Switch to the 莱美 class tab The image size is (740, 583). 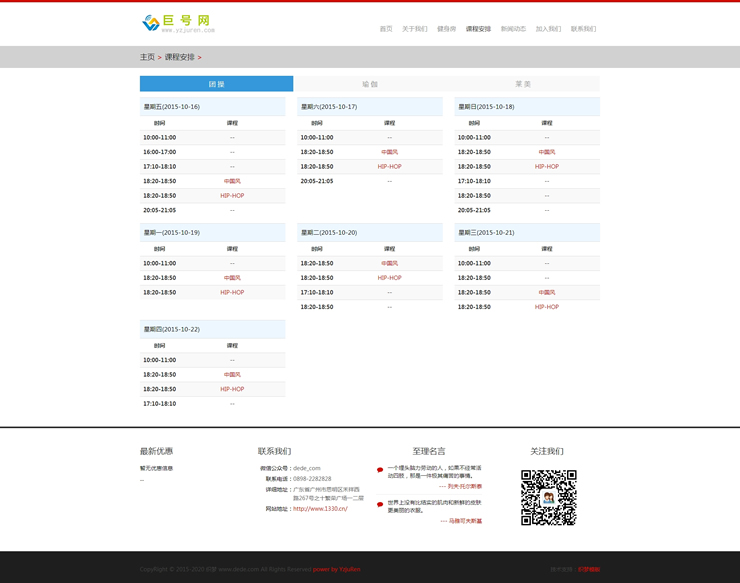523,84
